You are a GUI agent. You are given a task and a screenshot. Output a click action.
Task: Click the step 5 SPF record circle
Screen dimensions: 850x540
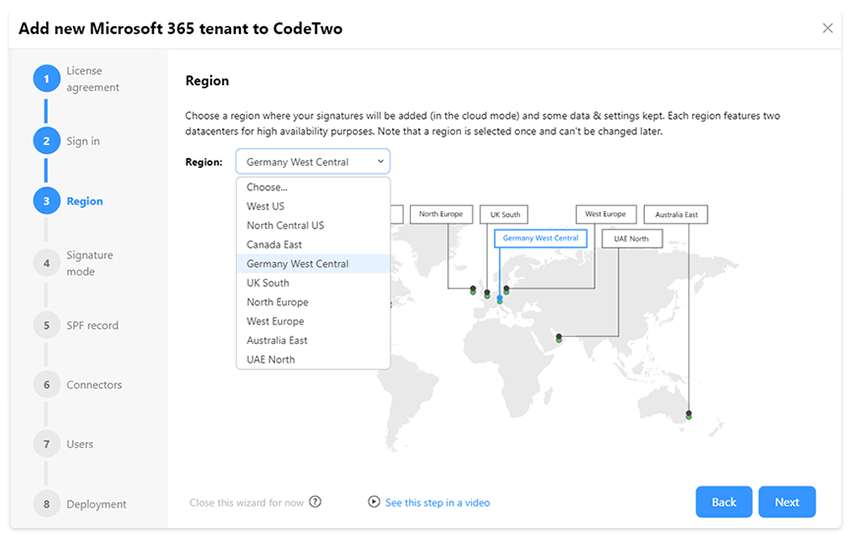[47, 325]
